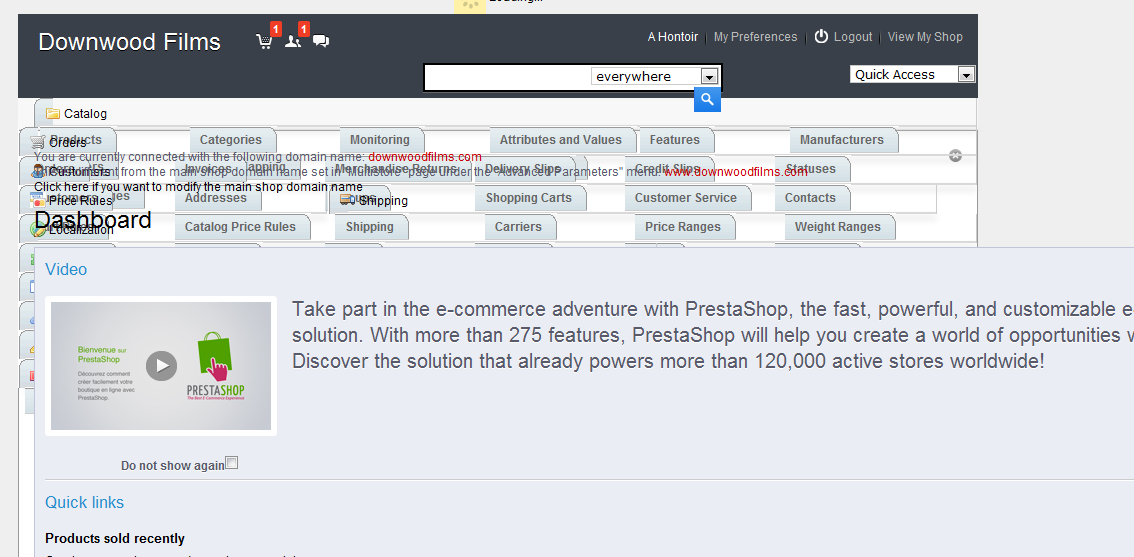Open the Quick Access dropdown
1134x557 pixels.
(913, 74)
